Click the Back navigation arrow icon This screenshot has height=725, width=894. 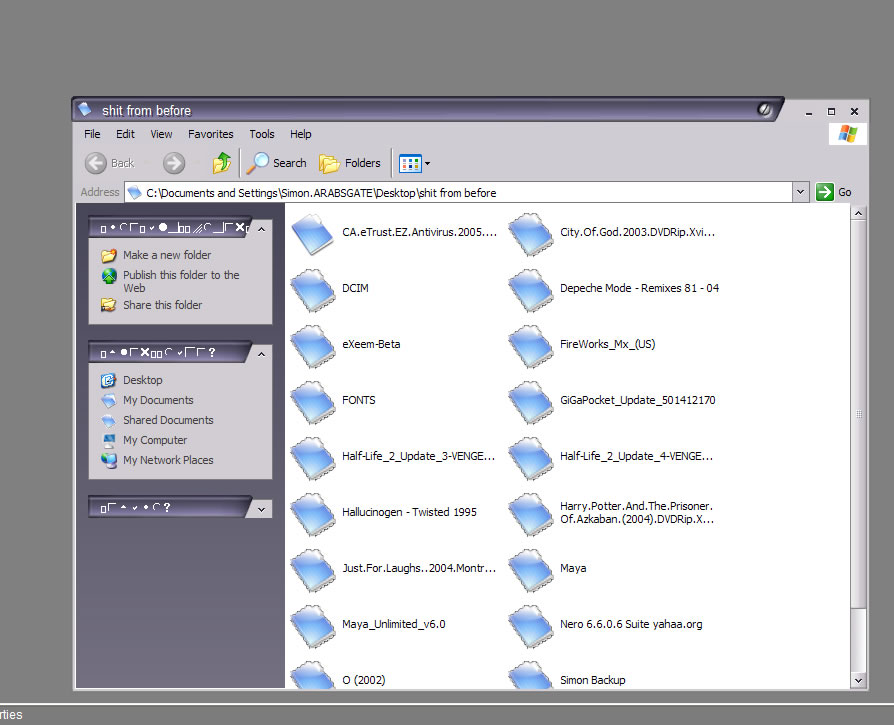[x=97, y=162]
